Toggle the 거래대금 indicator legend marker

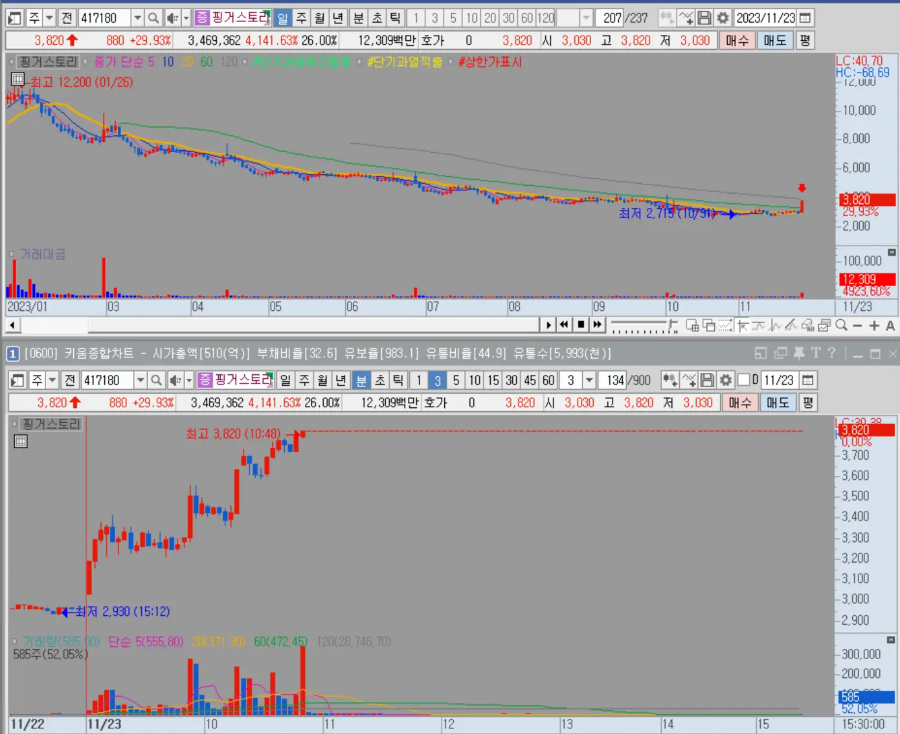click(x=11, y=254)
